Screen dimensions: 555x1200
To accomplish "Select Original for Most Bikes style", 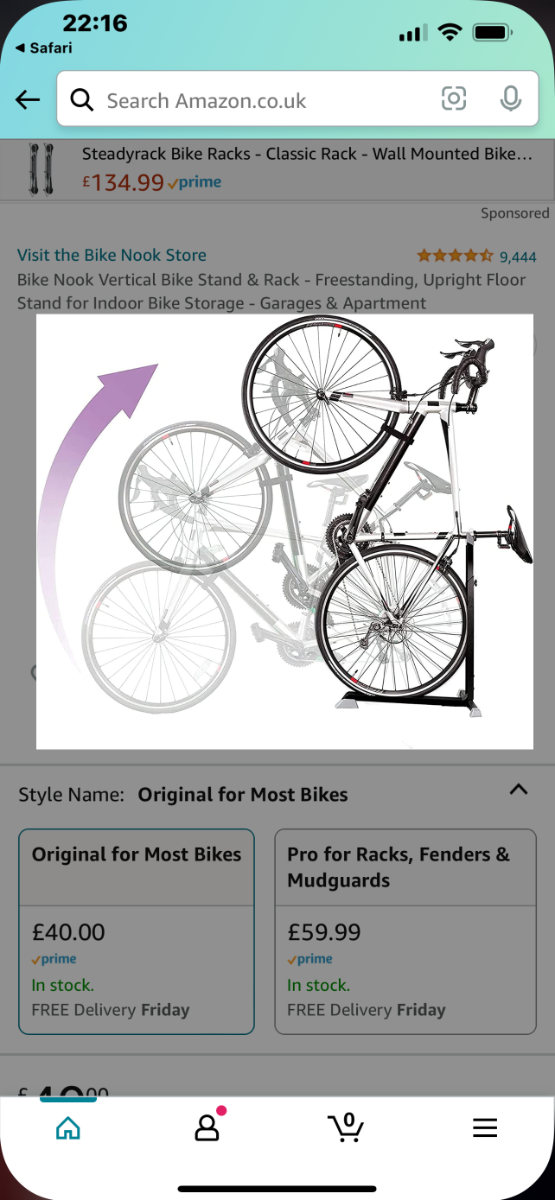I will [136, 931].
